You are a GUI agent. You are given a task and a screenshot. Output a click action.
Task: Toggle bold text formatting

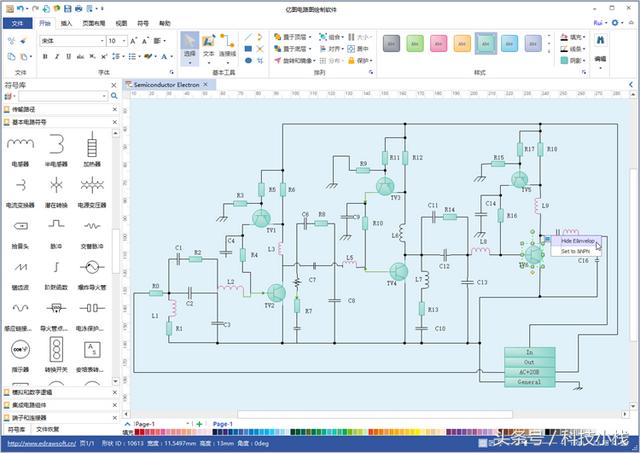[x=45, y=57]
